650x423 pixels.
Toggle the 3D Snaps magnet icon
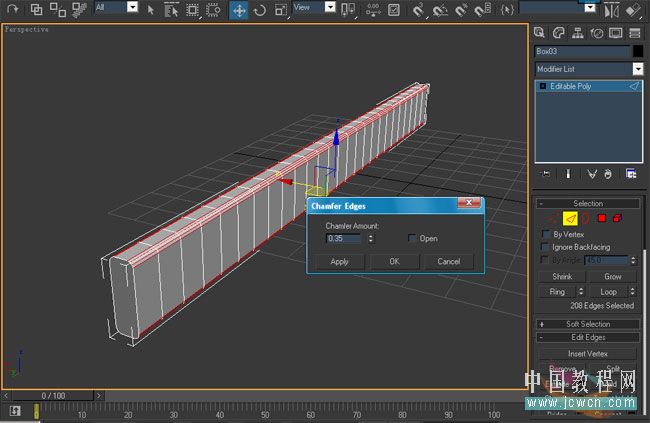pos(418,10)
